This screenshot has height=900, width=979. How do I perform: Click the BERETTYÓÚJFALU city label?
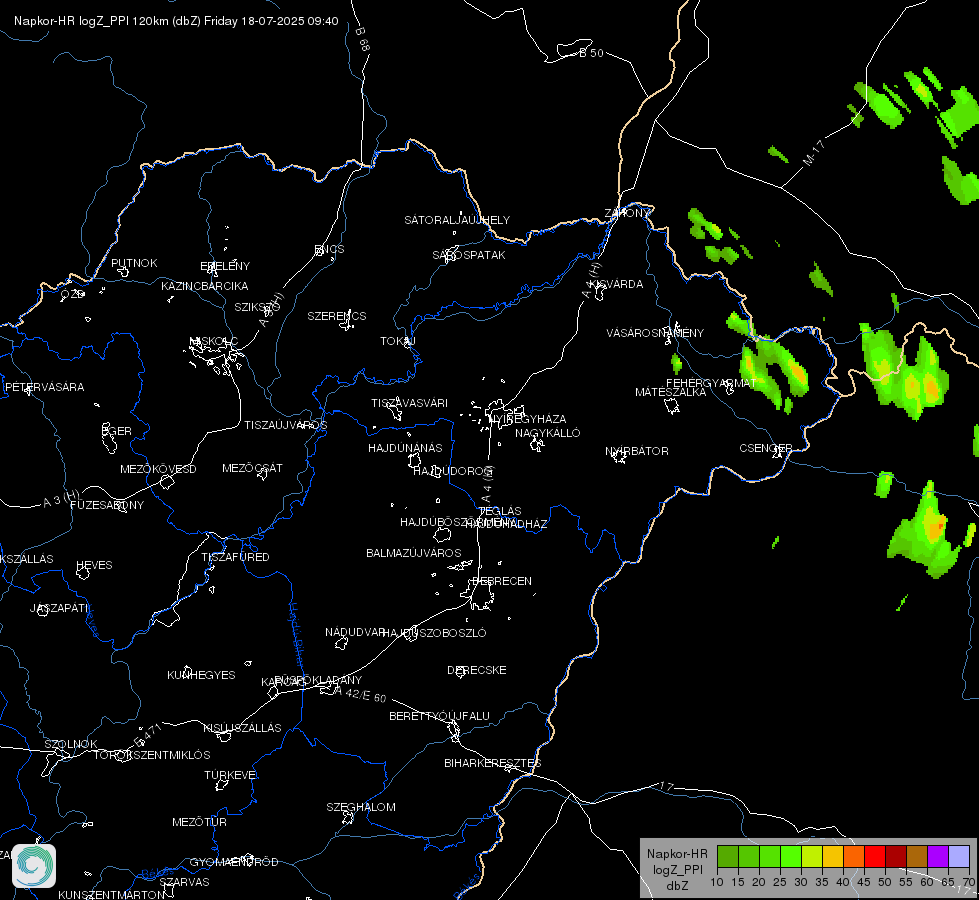(x=440, y=716)
